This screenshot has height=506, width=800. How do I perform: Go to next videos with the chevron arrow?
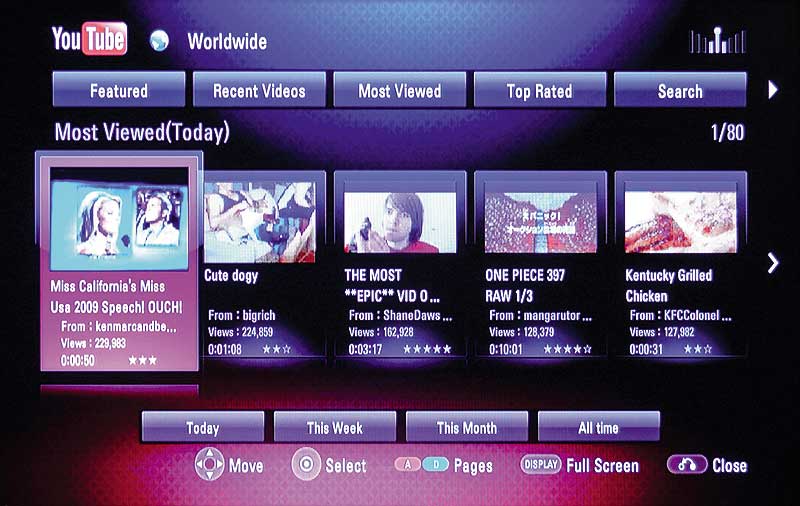pyautogui.click(x=773, y=263)
